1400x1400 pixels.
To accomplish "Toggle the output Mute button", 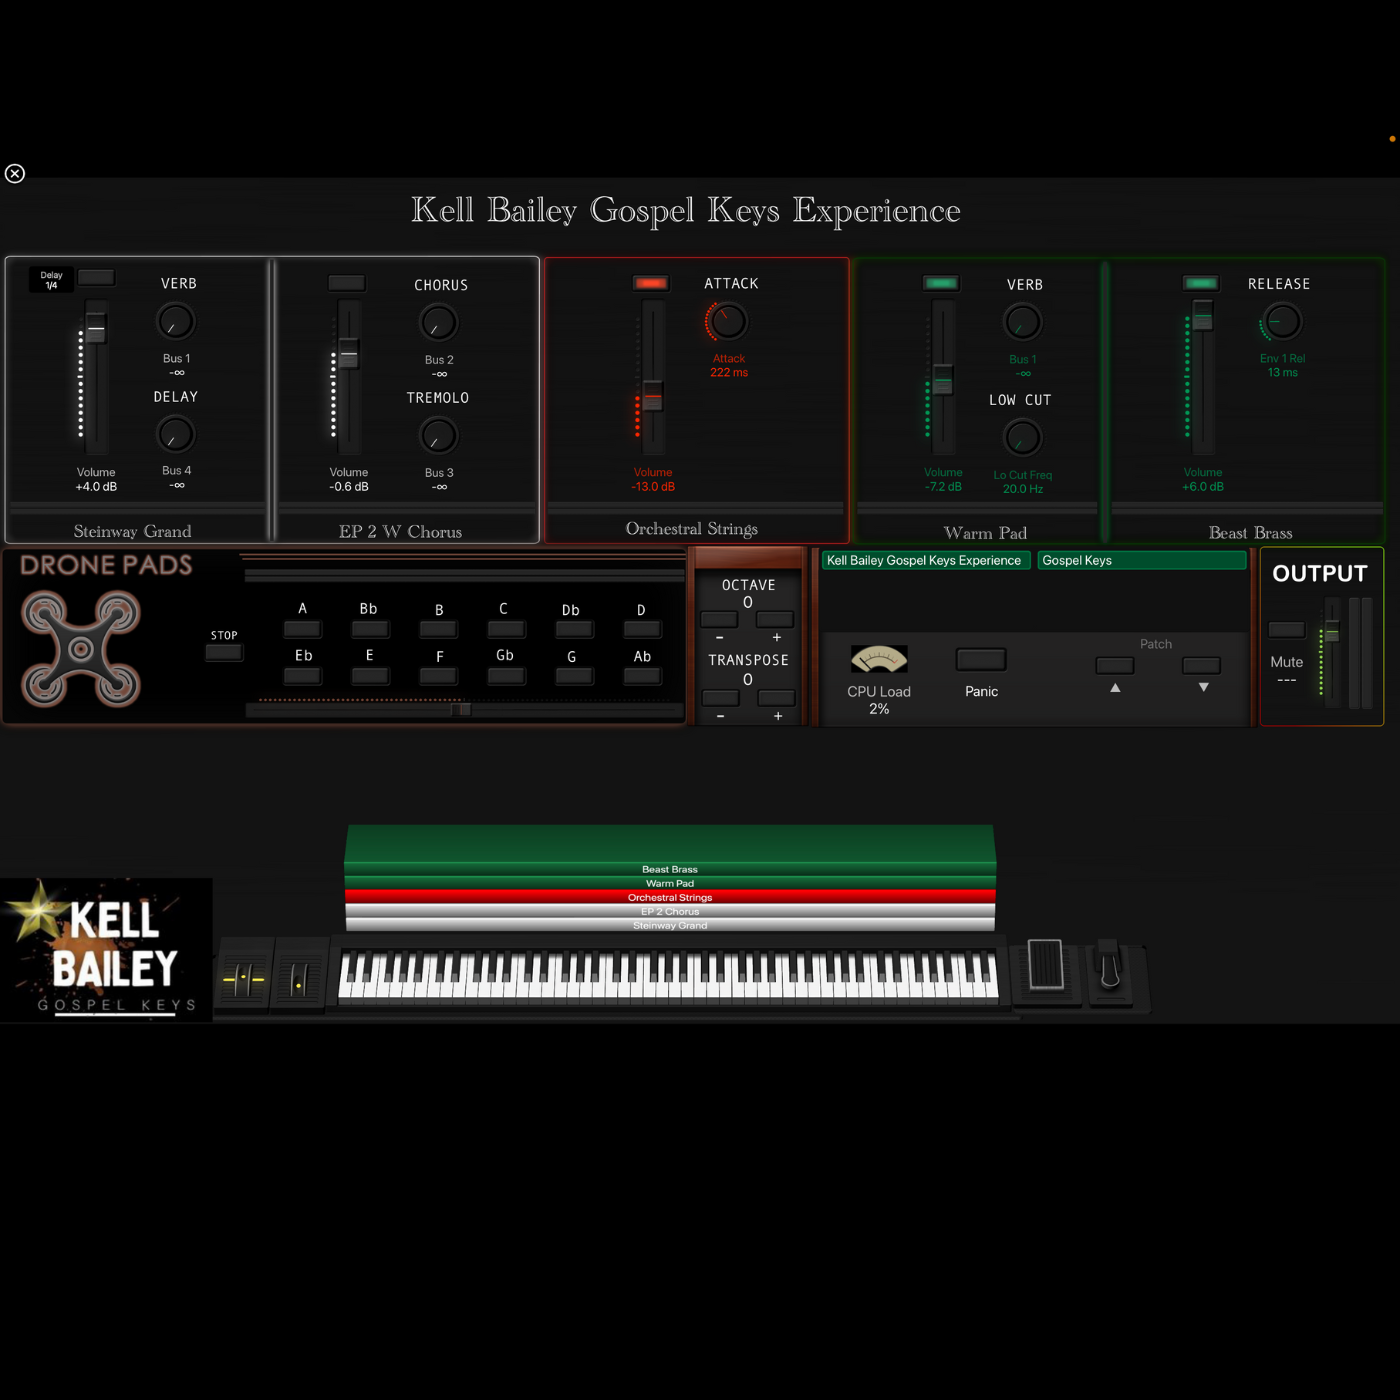I will tap(1287, 630).
